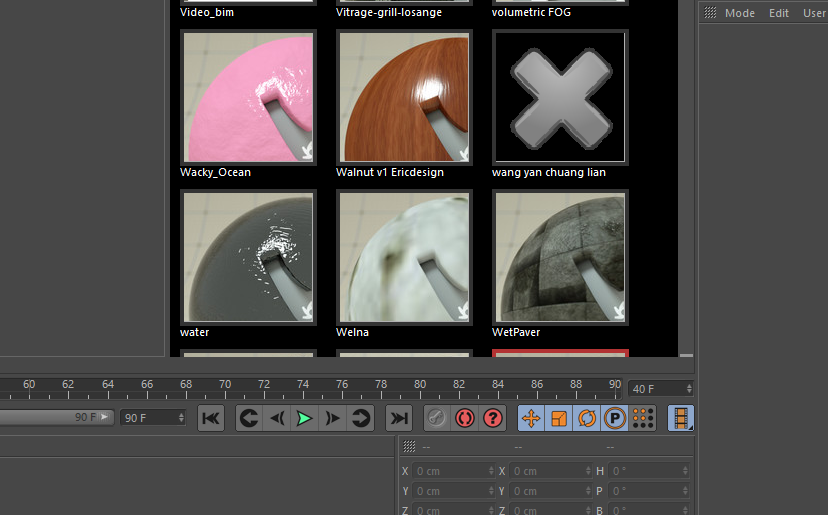
Task: Click the 90 F preview range slider
Action: click(57, 417)
